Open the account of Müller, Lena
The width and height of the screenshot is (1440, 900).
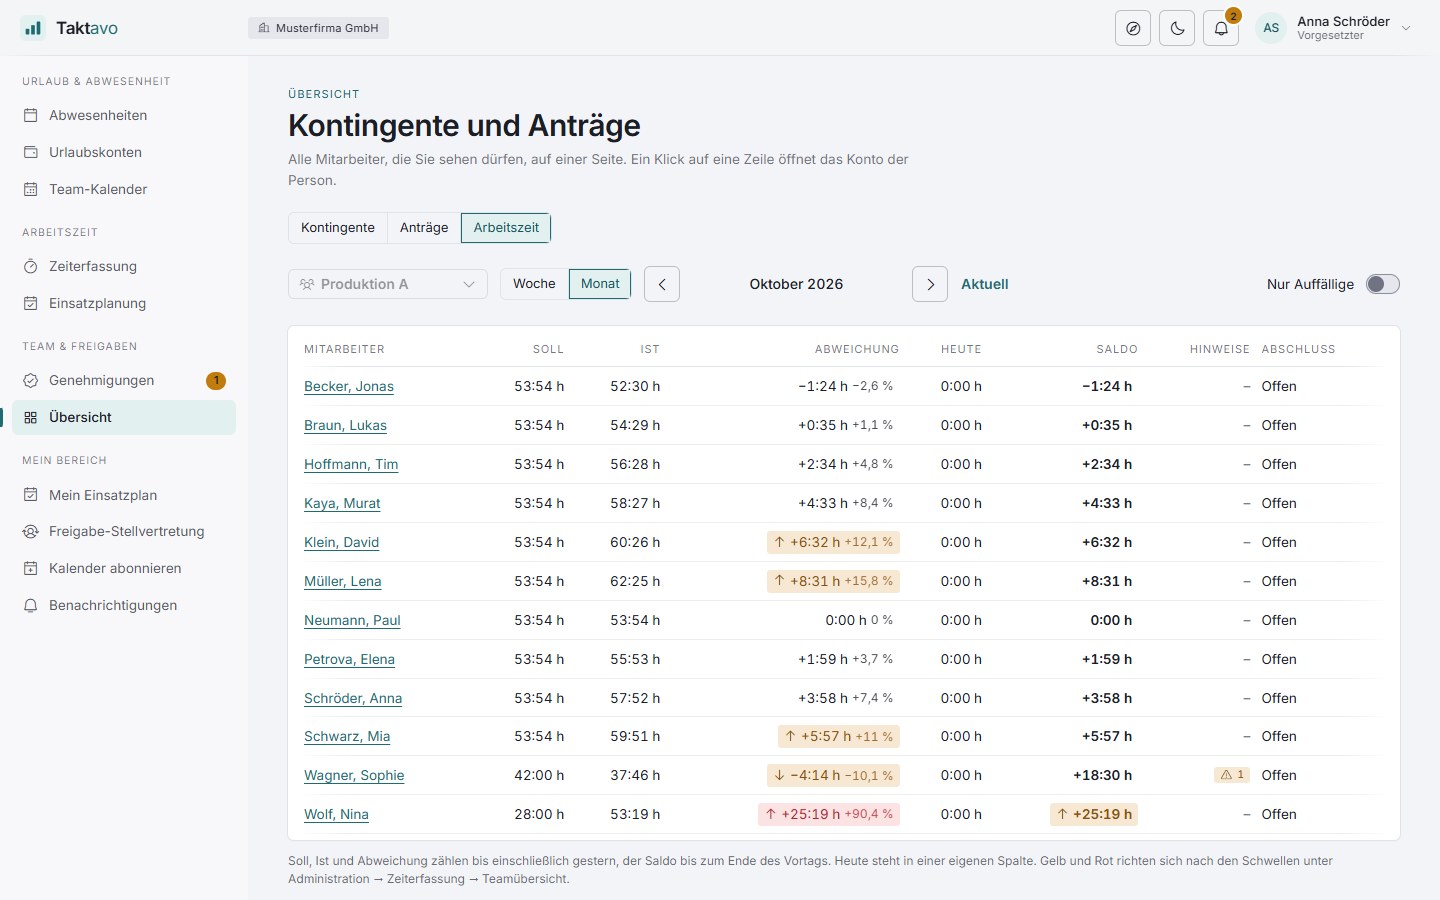pos(342,581)
